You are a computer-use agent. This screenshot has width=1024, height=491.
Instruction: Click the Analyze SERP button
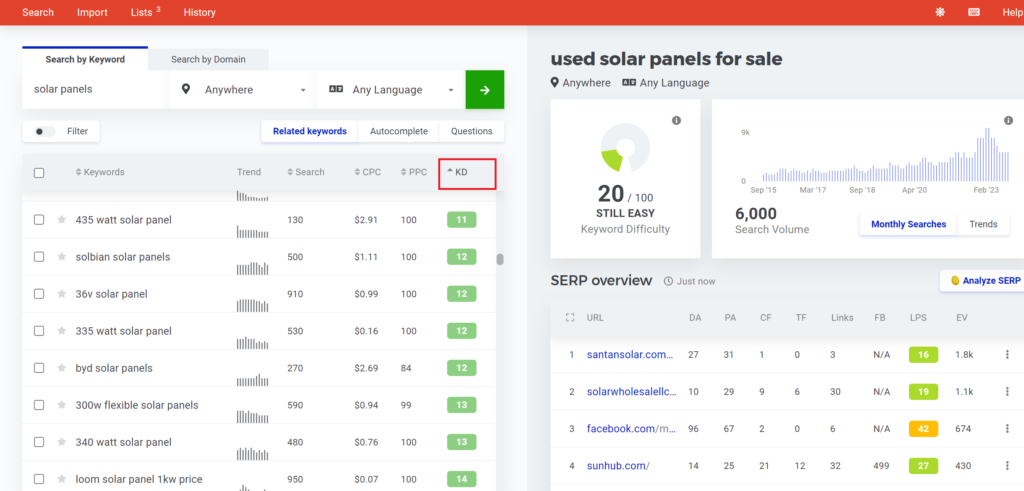[982, 280]
